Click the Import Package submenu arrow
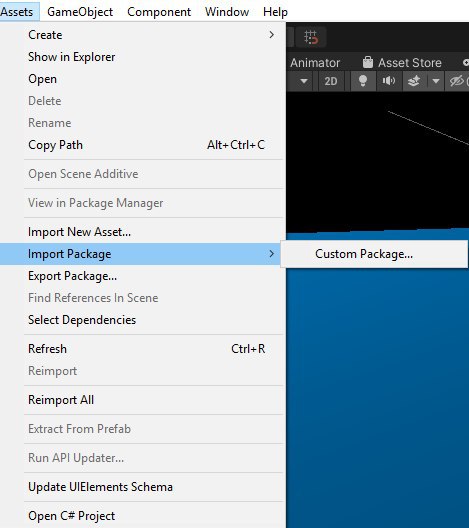 [x=271, y=254]
